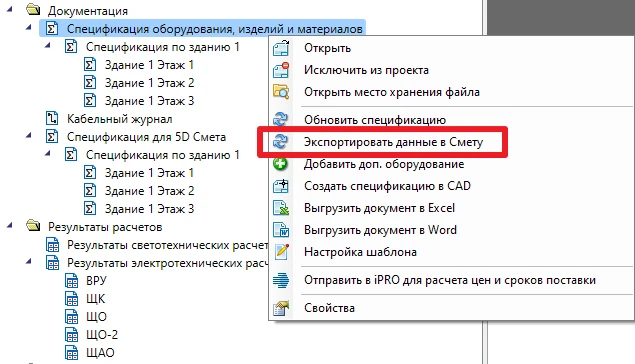
Task: Click the pencil icon next to Настройка шаблона
Action: [281, 252]
